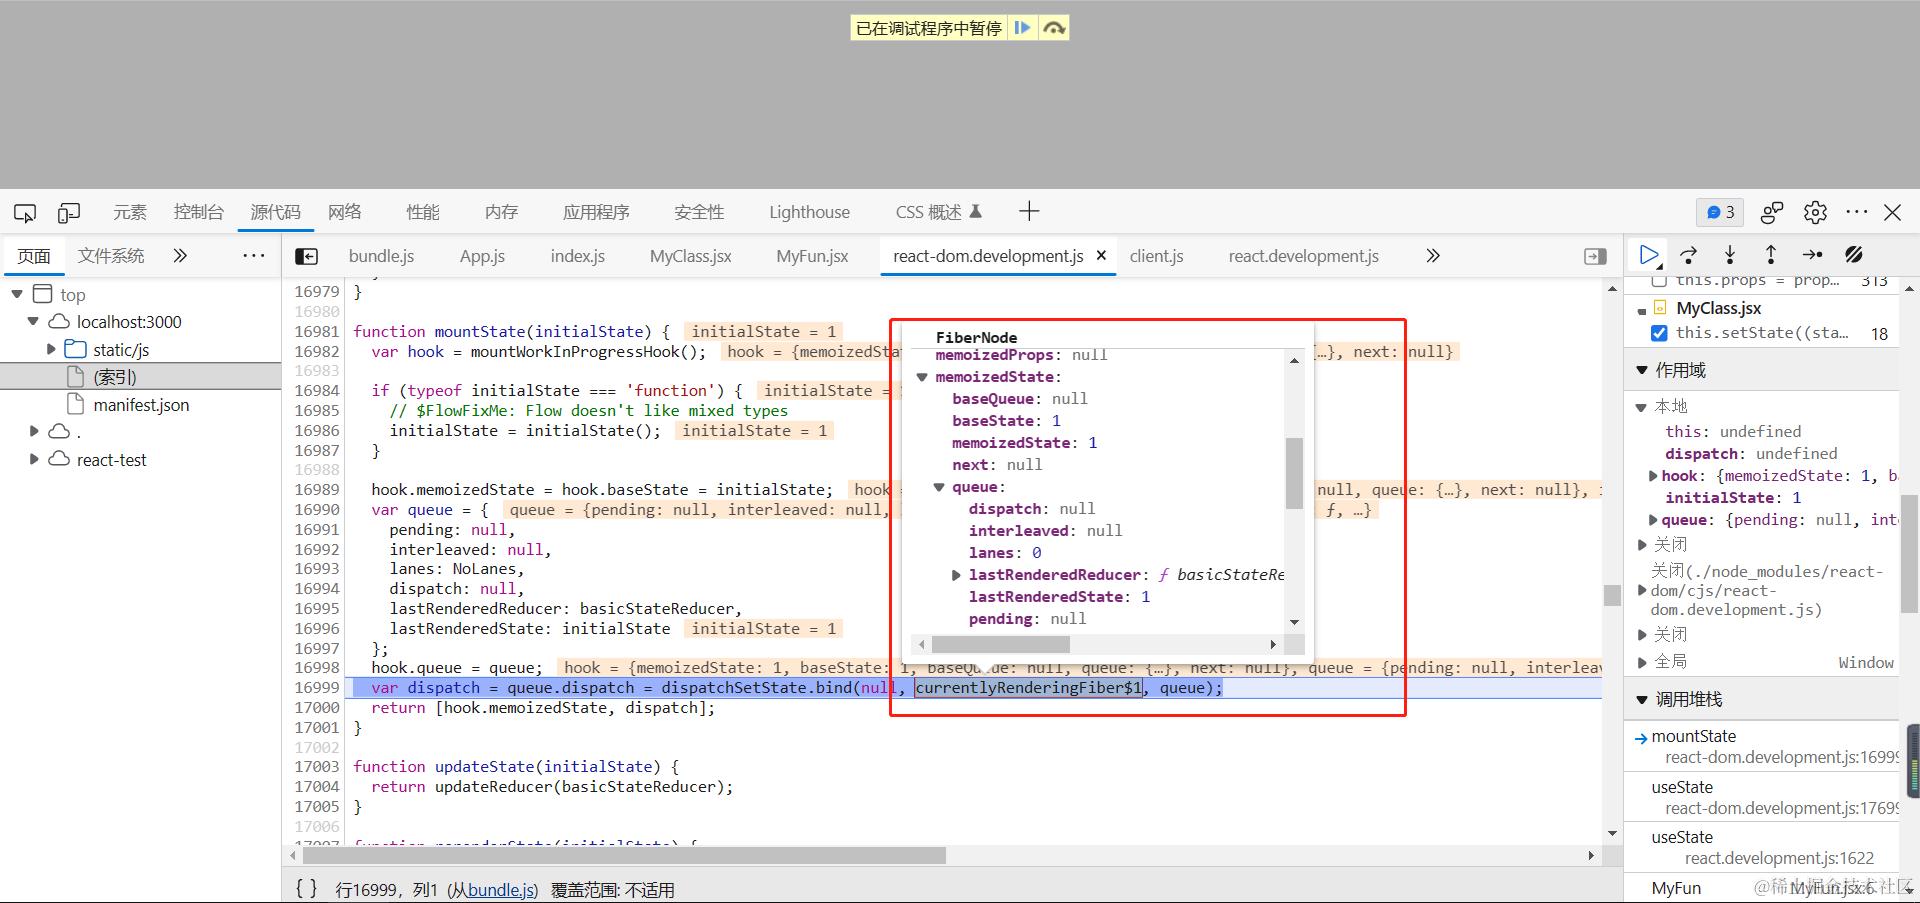
Task: Open manifest.json in the navigator
Action: pyautogui.click(x=141, y=405)
